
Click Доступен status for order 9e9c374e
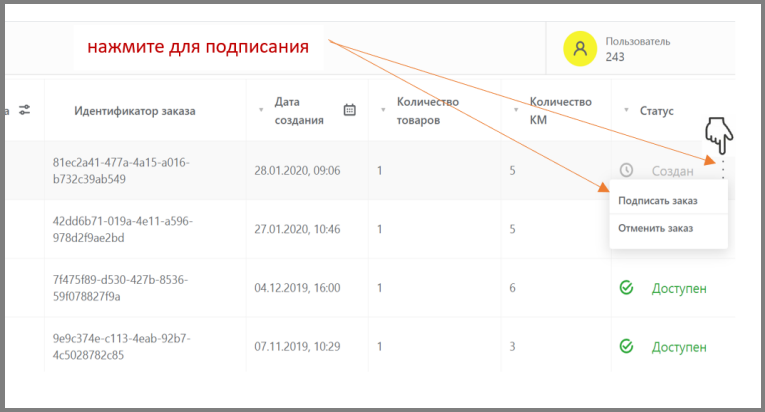[x=679, y=347]
